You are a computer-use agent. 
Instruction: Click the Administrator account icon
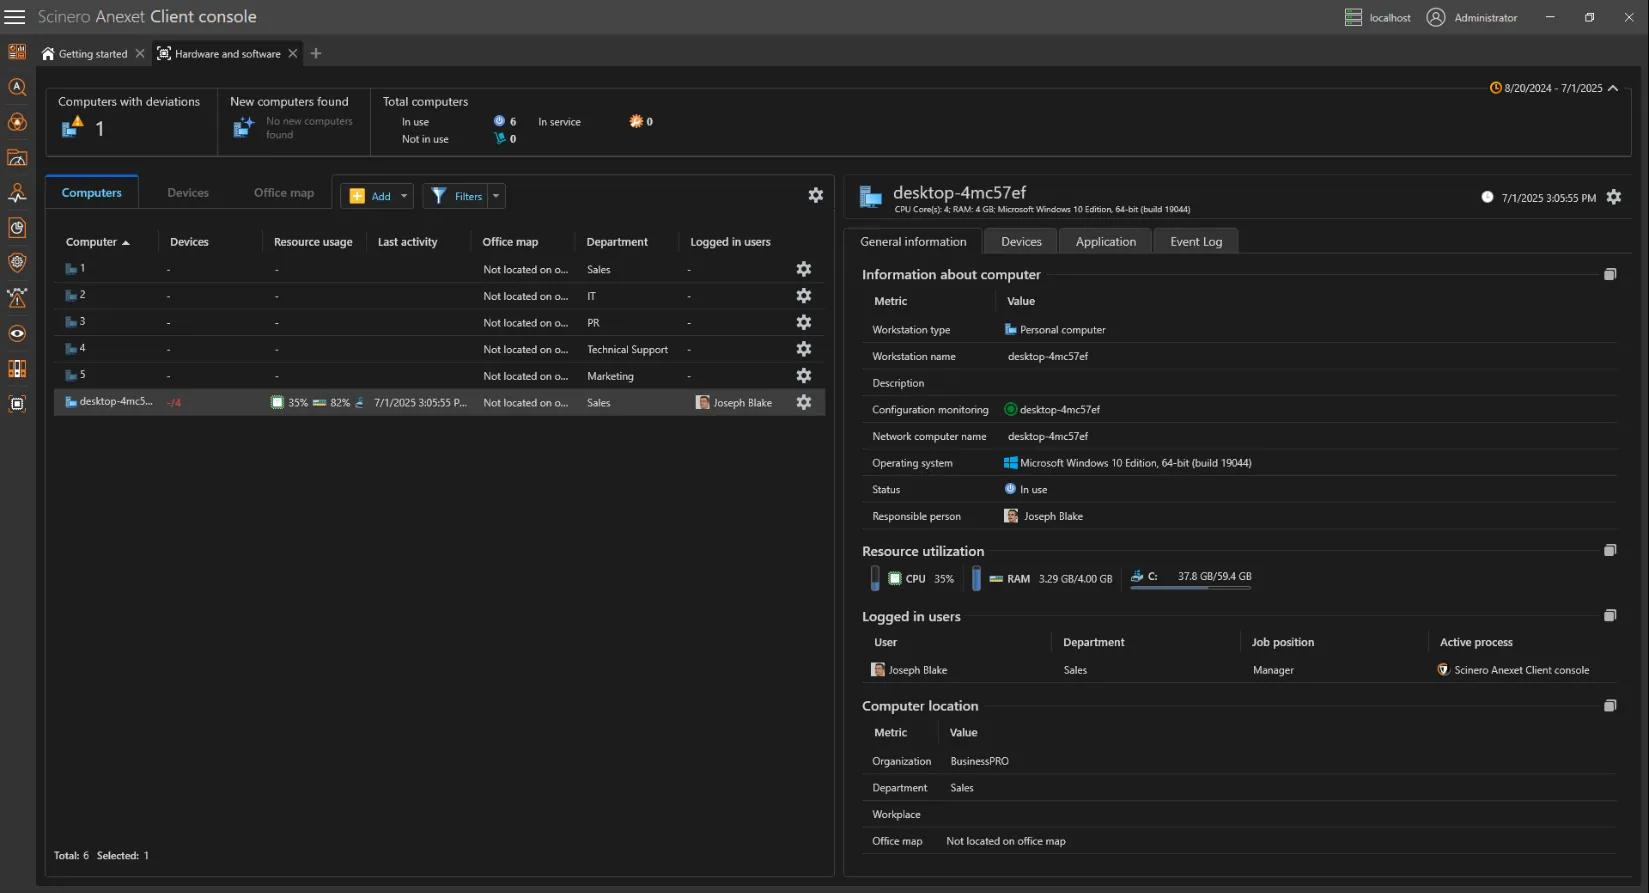tap(1436, 17)
